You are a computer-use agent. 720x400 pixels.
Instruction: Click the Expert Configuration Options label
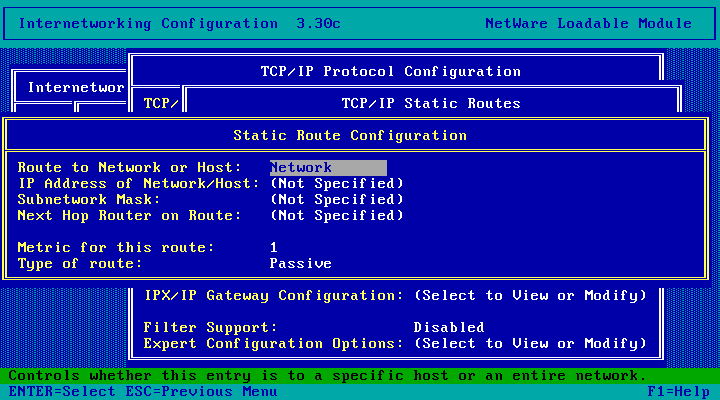point(274,344)
